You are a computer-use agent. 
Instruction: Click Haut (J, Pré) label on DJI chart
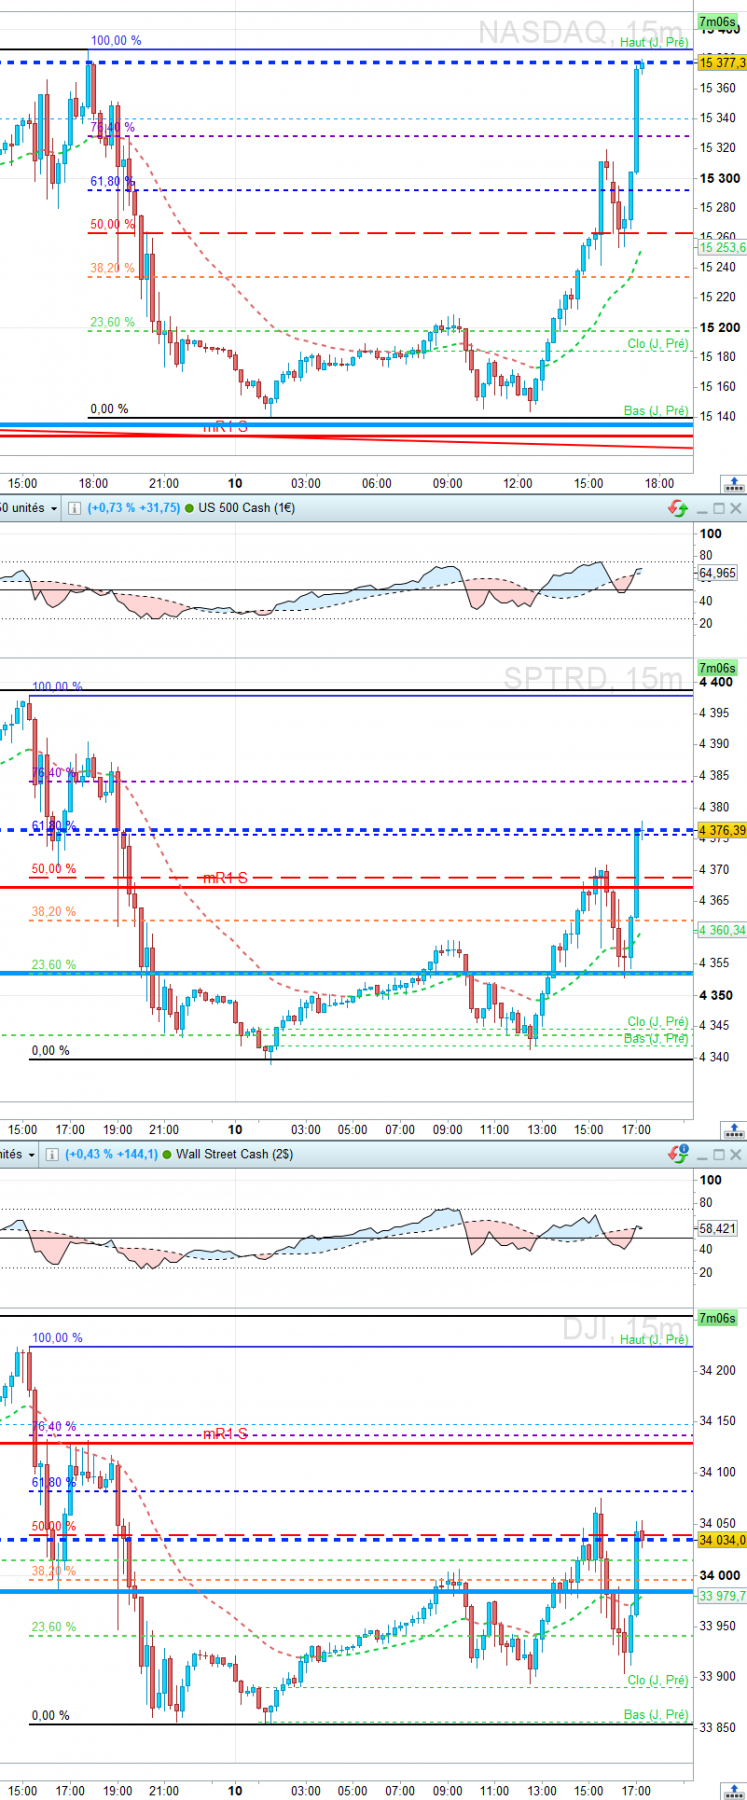[654, 1339]
